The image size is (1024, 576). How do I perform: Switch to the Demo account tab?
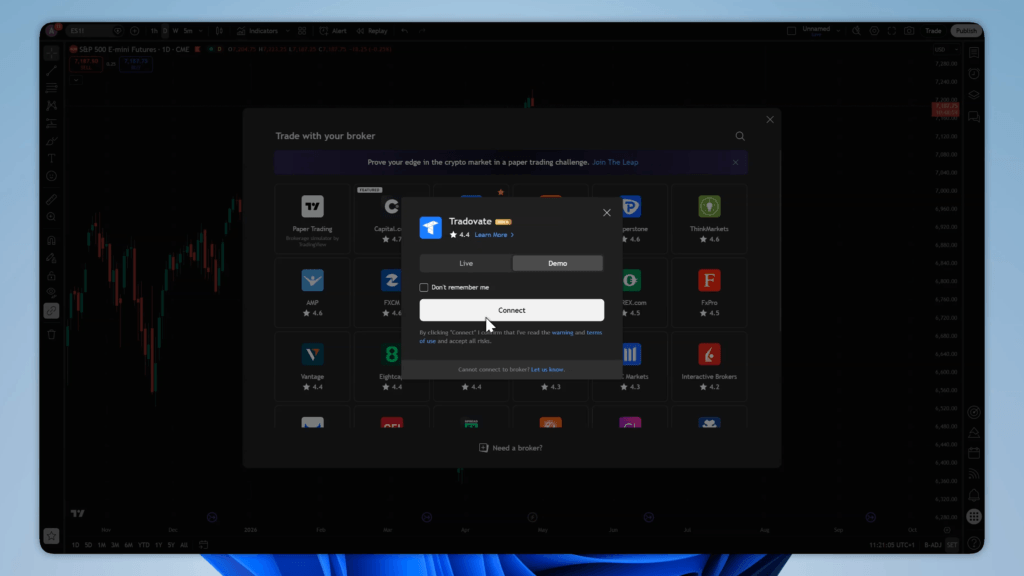coord(557,263)
